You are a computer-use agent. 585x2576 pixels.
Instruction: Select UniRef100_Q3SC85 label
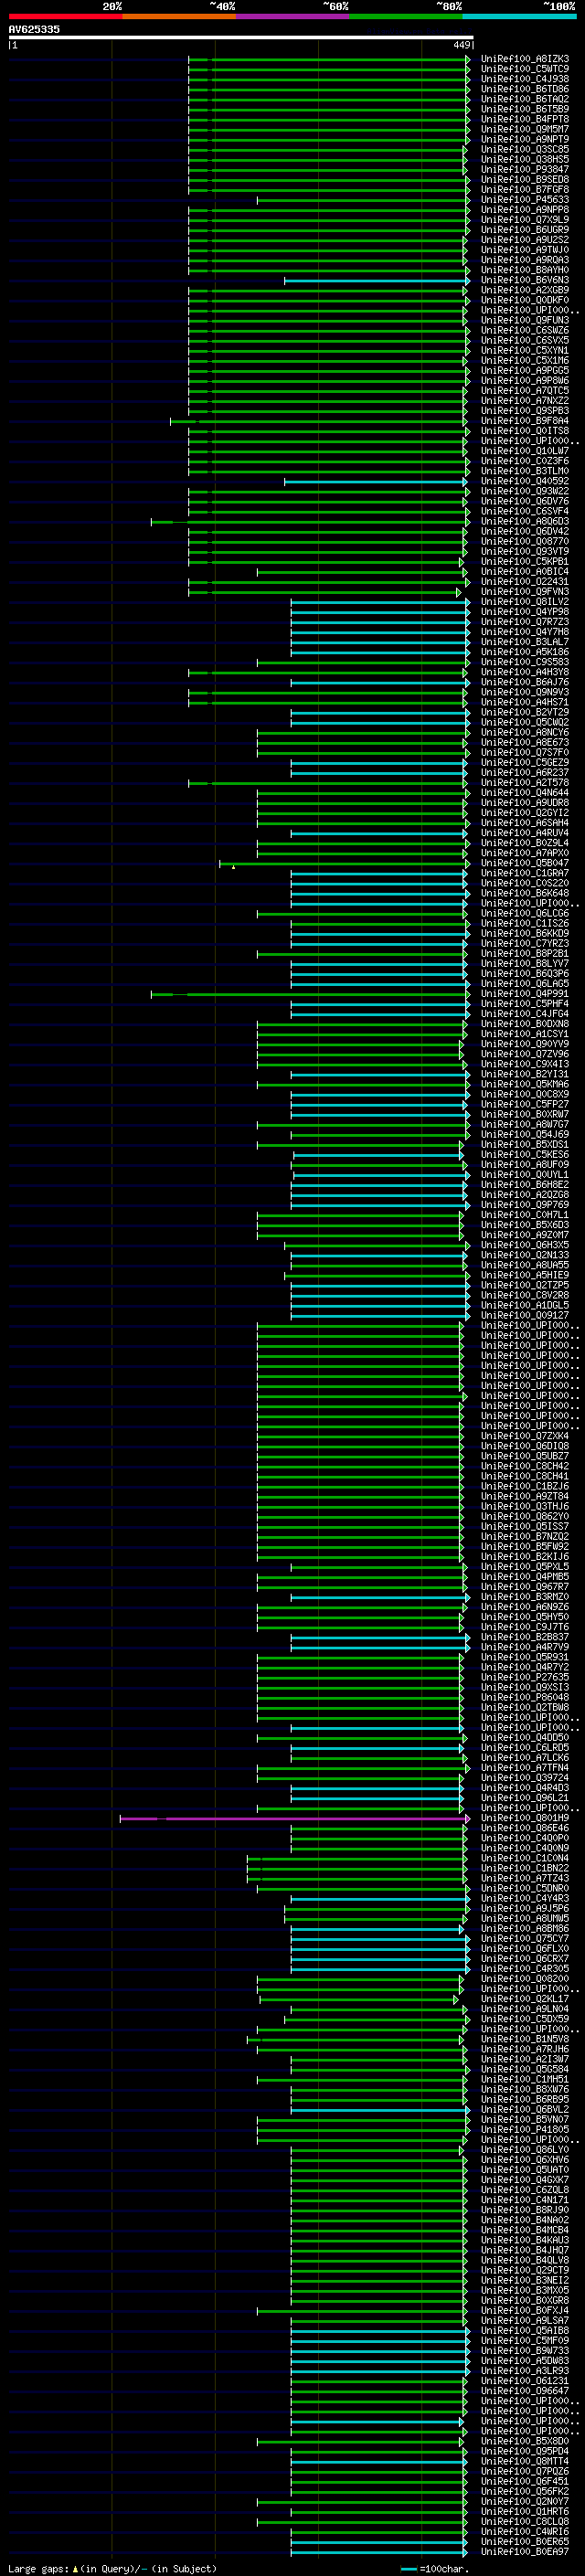click(x=524, y=149)
